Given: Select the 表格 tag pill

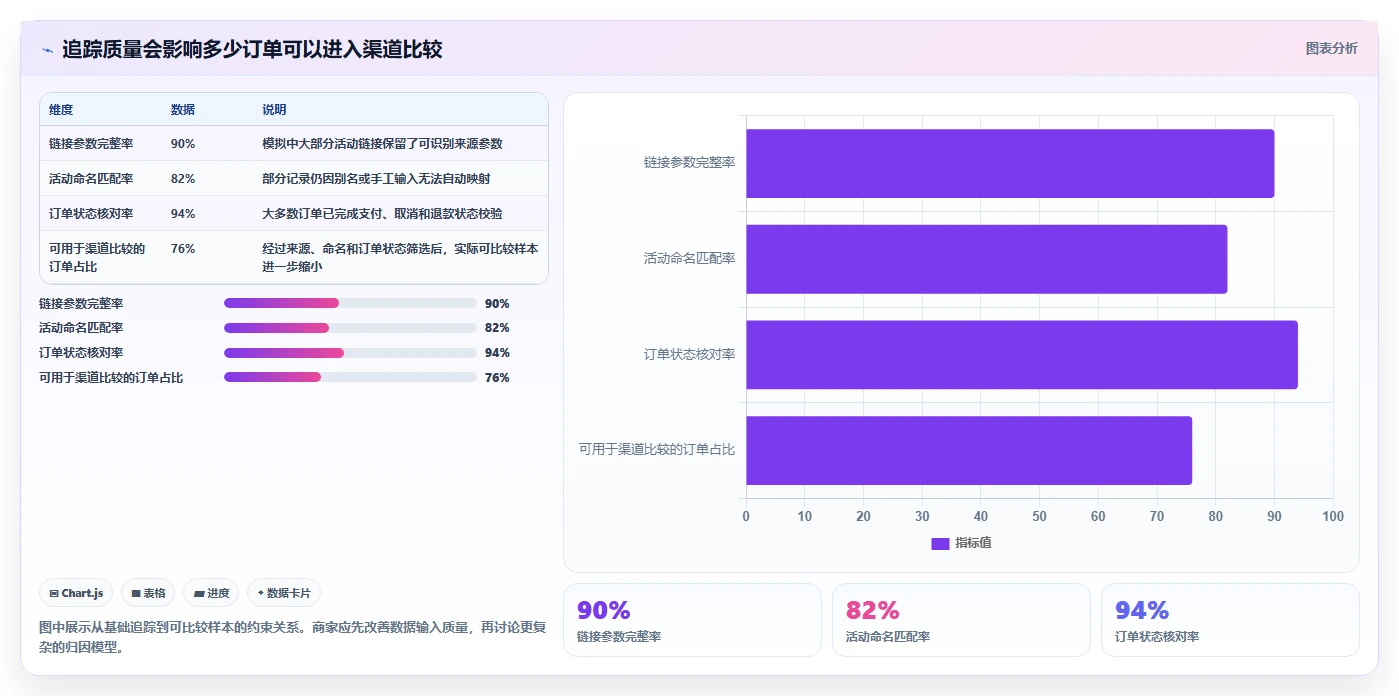Looking at the screenshot, I should pos(148,593).
